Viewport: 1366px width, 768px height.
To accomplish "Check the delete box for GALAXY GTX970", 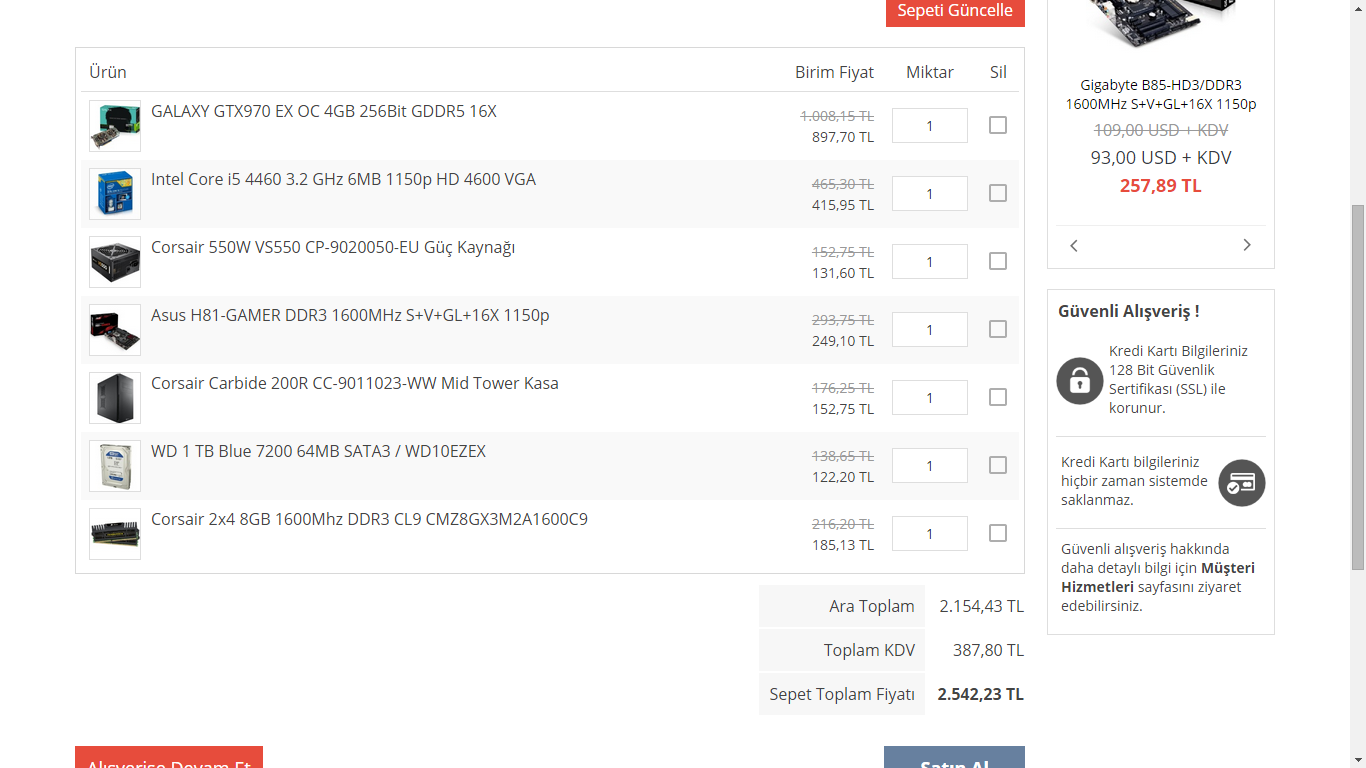I will click(998, 125).
